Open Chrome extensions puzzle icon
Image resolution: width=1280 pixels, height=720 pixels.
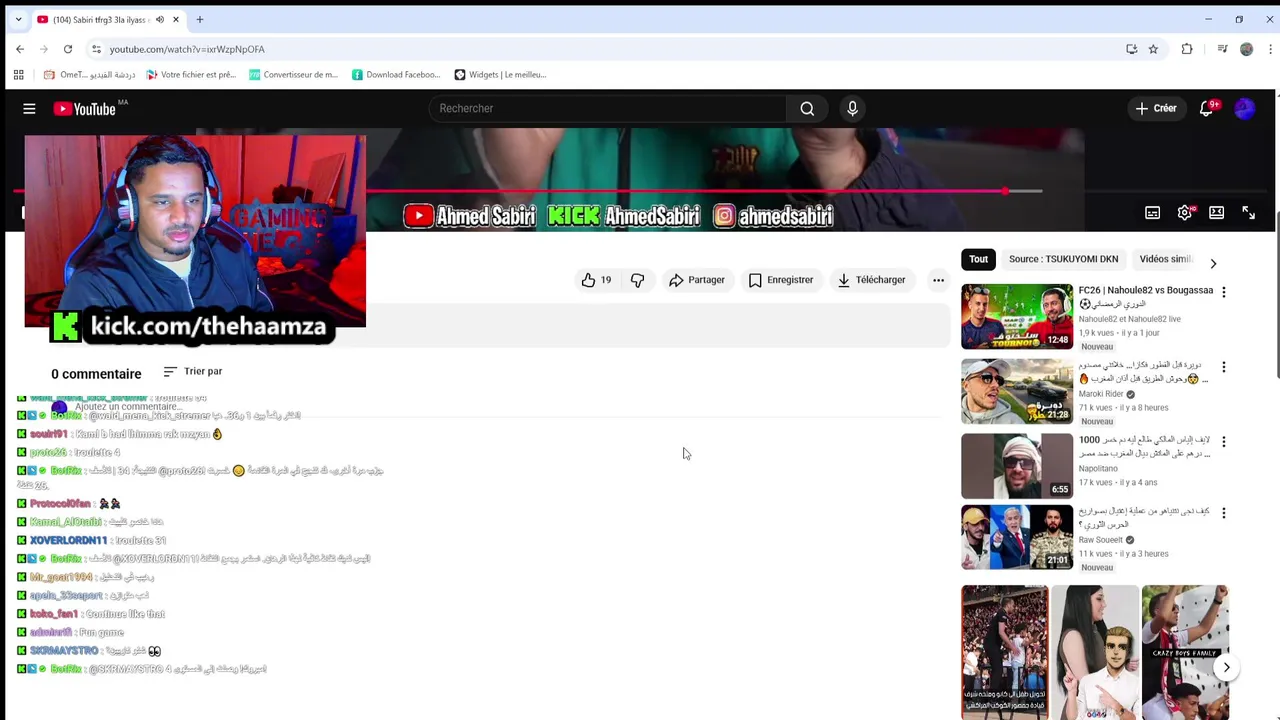(1187, 49)
